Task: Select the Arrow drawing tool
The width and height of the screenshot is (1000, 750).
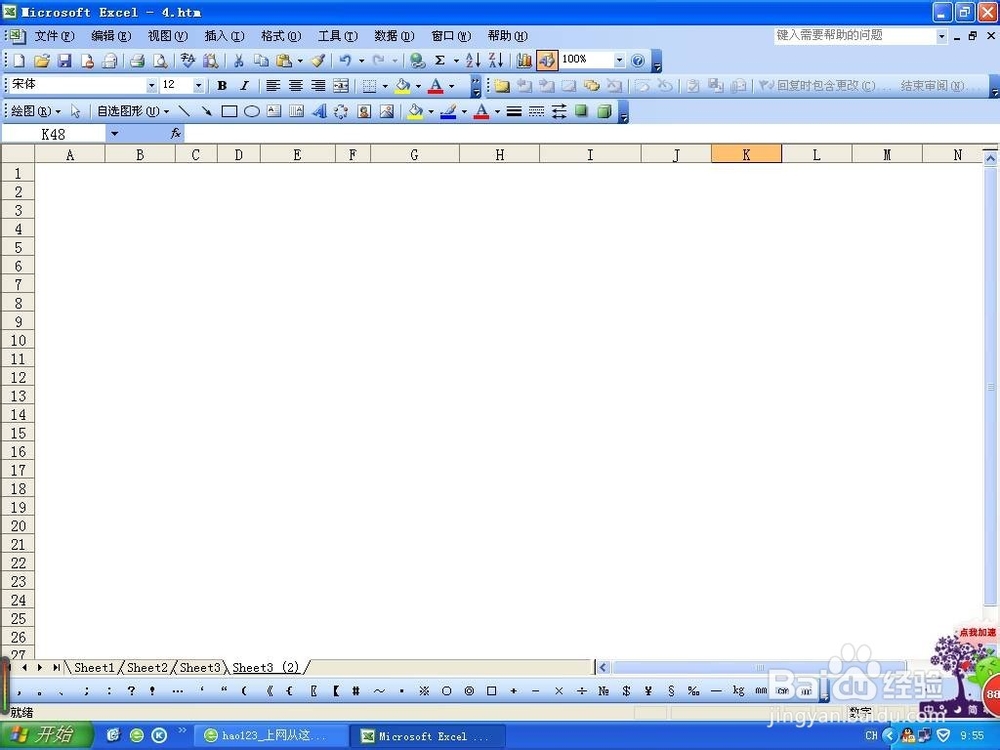Action: point(207,112)
